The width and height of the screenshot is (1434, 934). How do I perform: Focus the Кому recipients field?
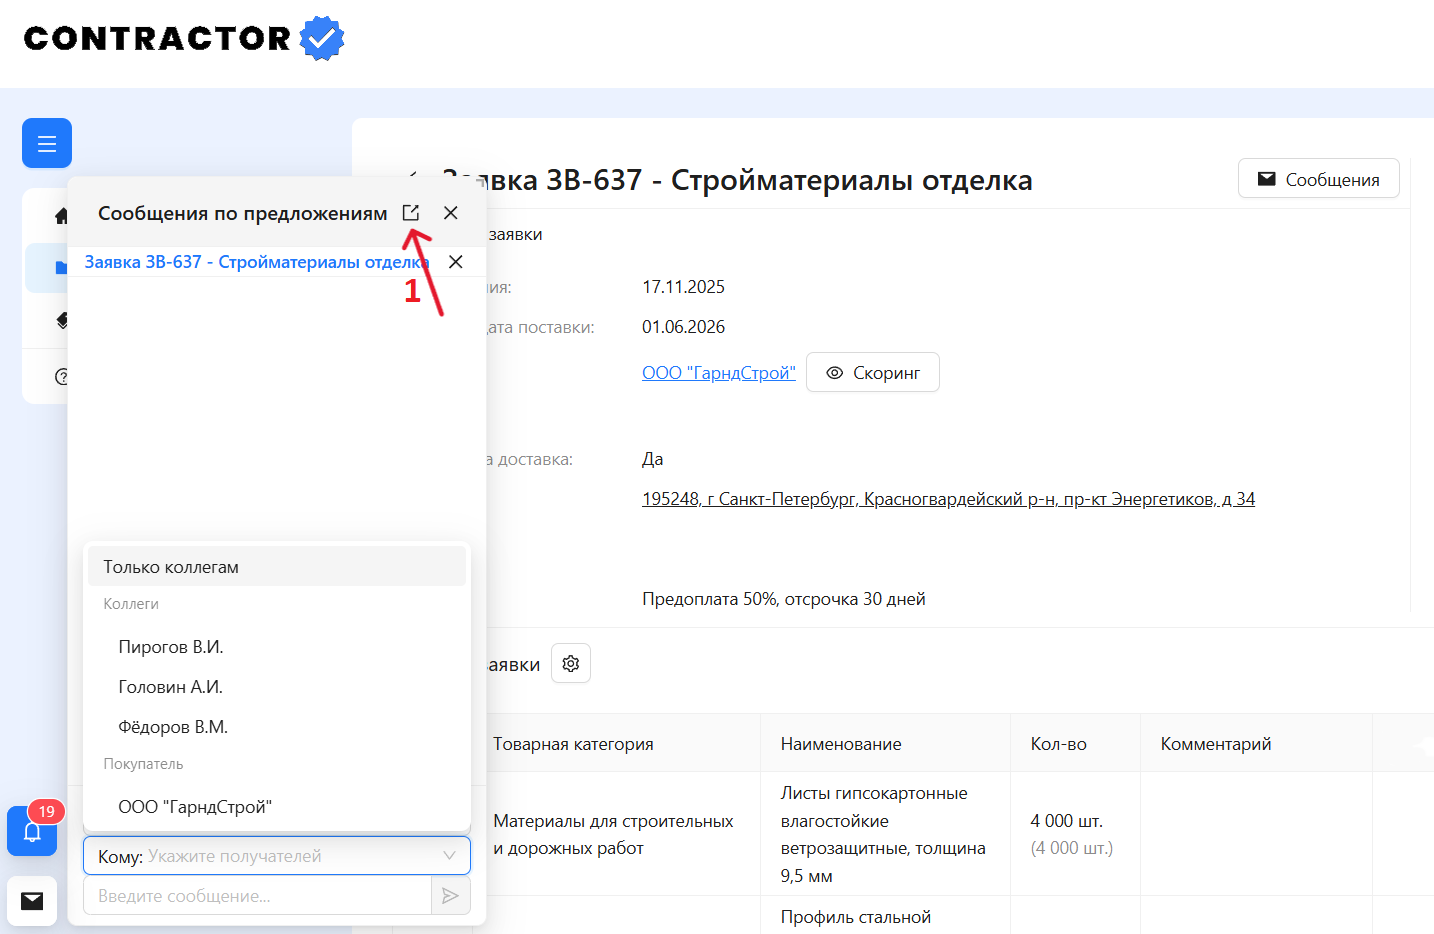pos(277,856)
